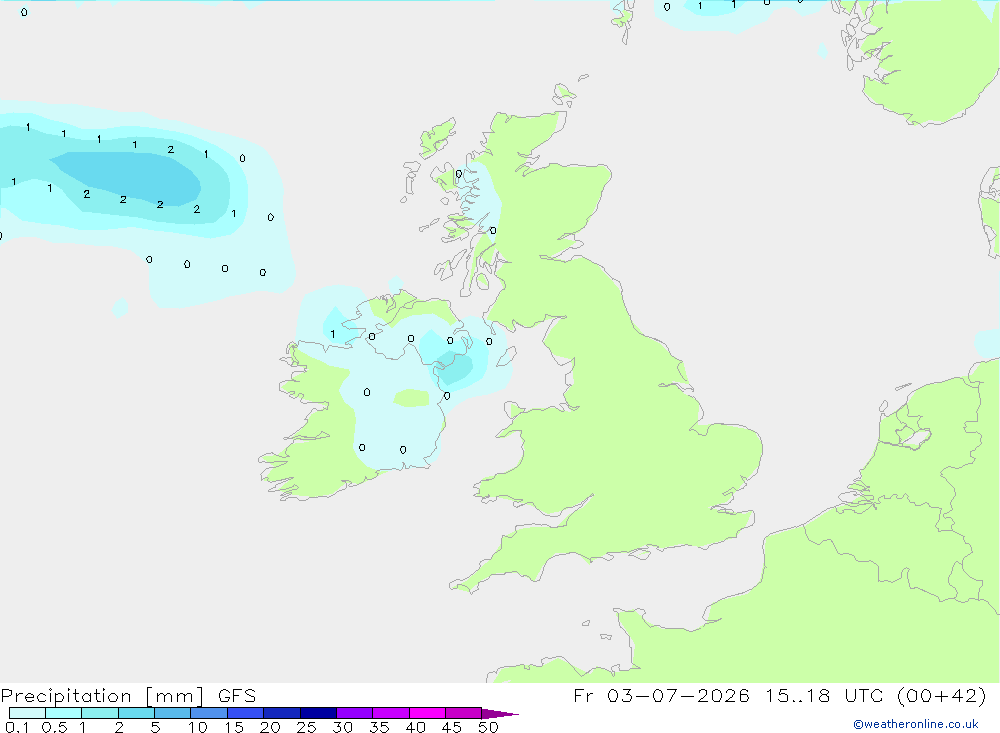Click the 20–25 mm legend segment
Image resolution: width=1000 pixels, height=733 pixels.
pos(282,713)
